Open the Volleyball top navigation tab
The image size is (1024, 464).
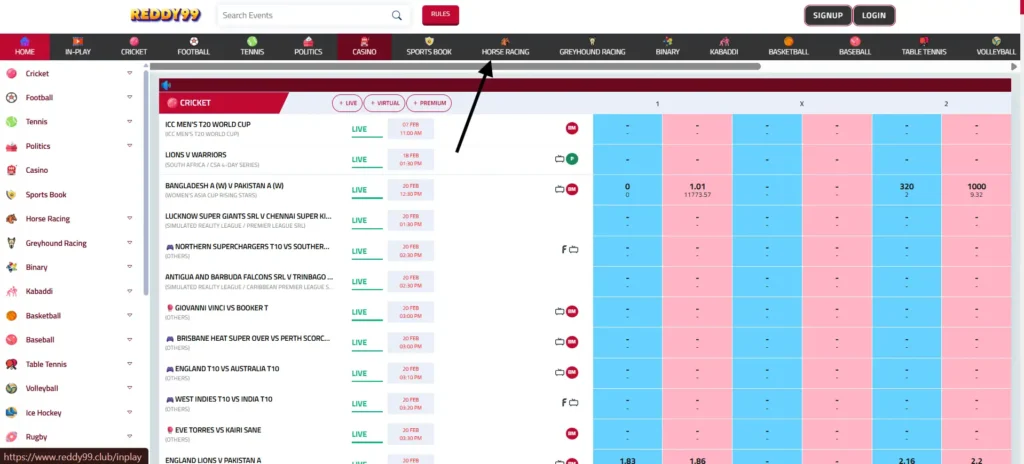click(996, 46)
